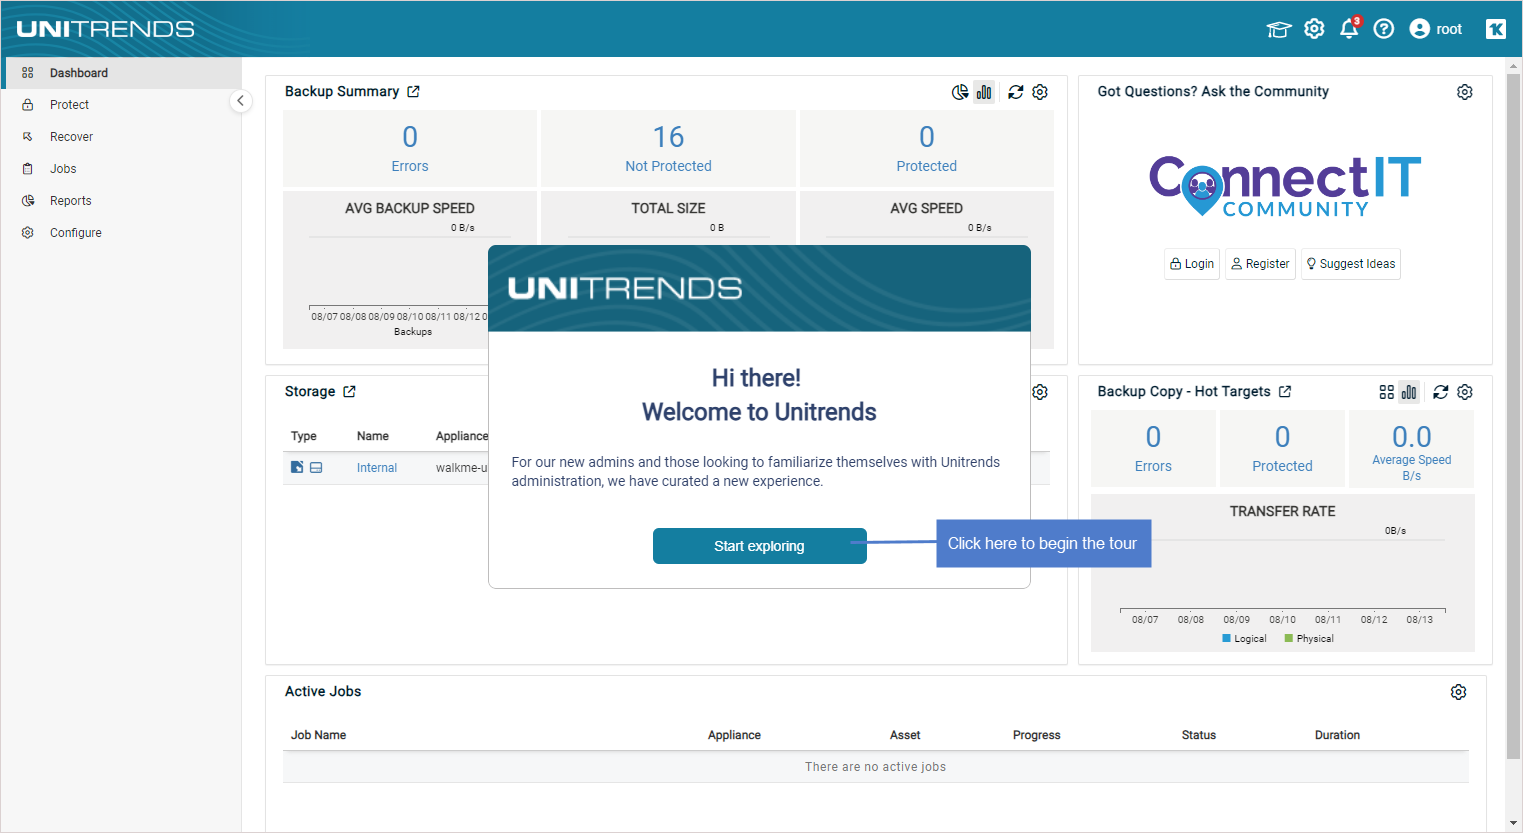Open Community tile settings gear
Image resolution: width=1523 pixels, height=833 pixels.
tap(1465, 92)
